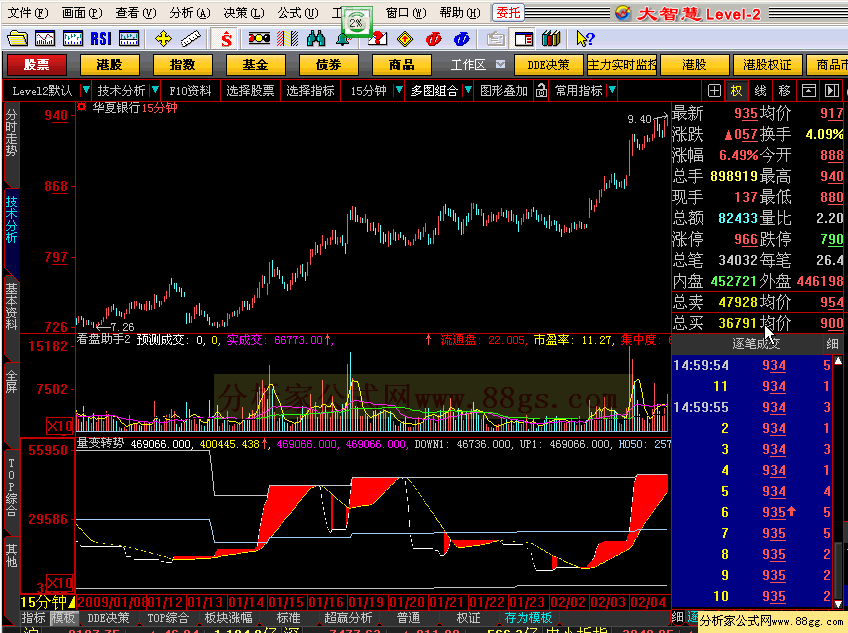
Task: Select the first yellow 港股 category button
Action: [x=110, y=65]
